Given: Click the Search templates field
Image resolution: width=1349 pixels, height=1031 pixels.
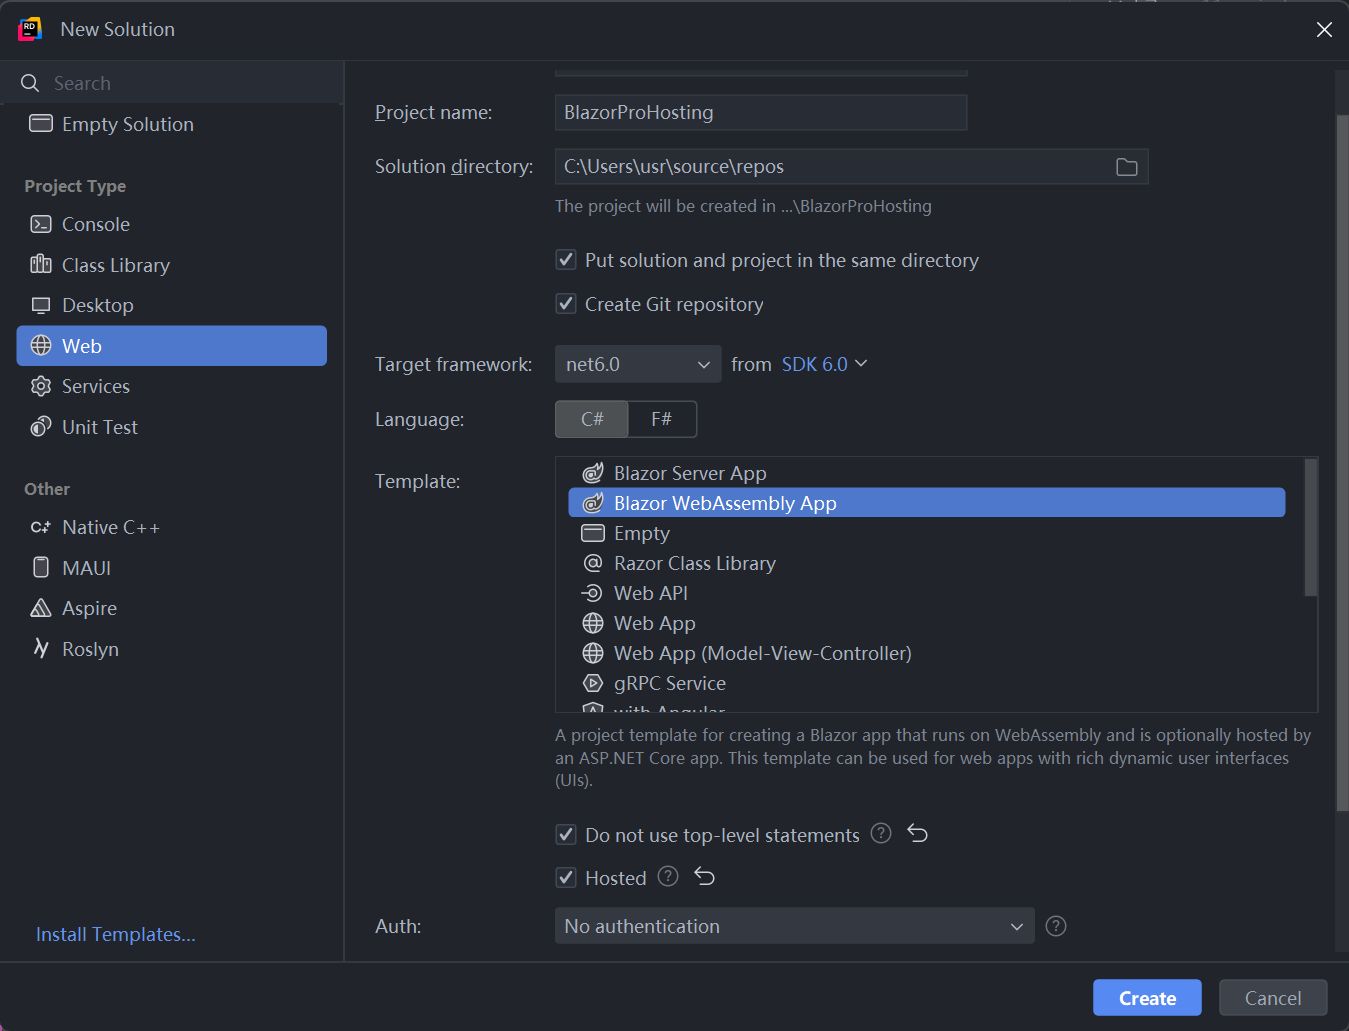Looking at the screenshot, I should (172, 83).
